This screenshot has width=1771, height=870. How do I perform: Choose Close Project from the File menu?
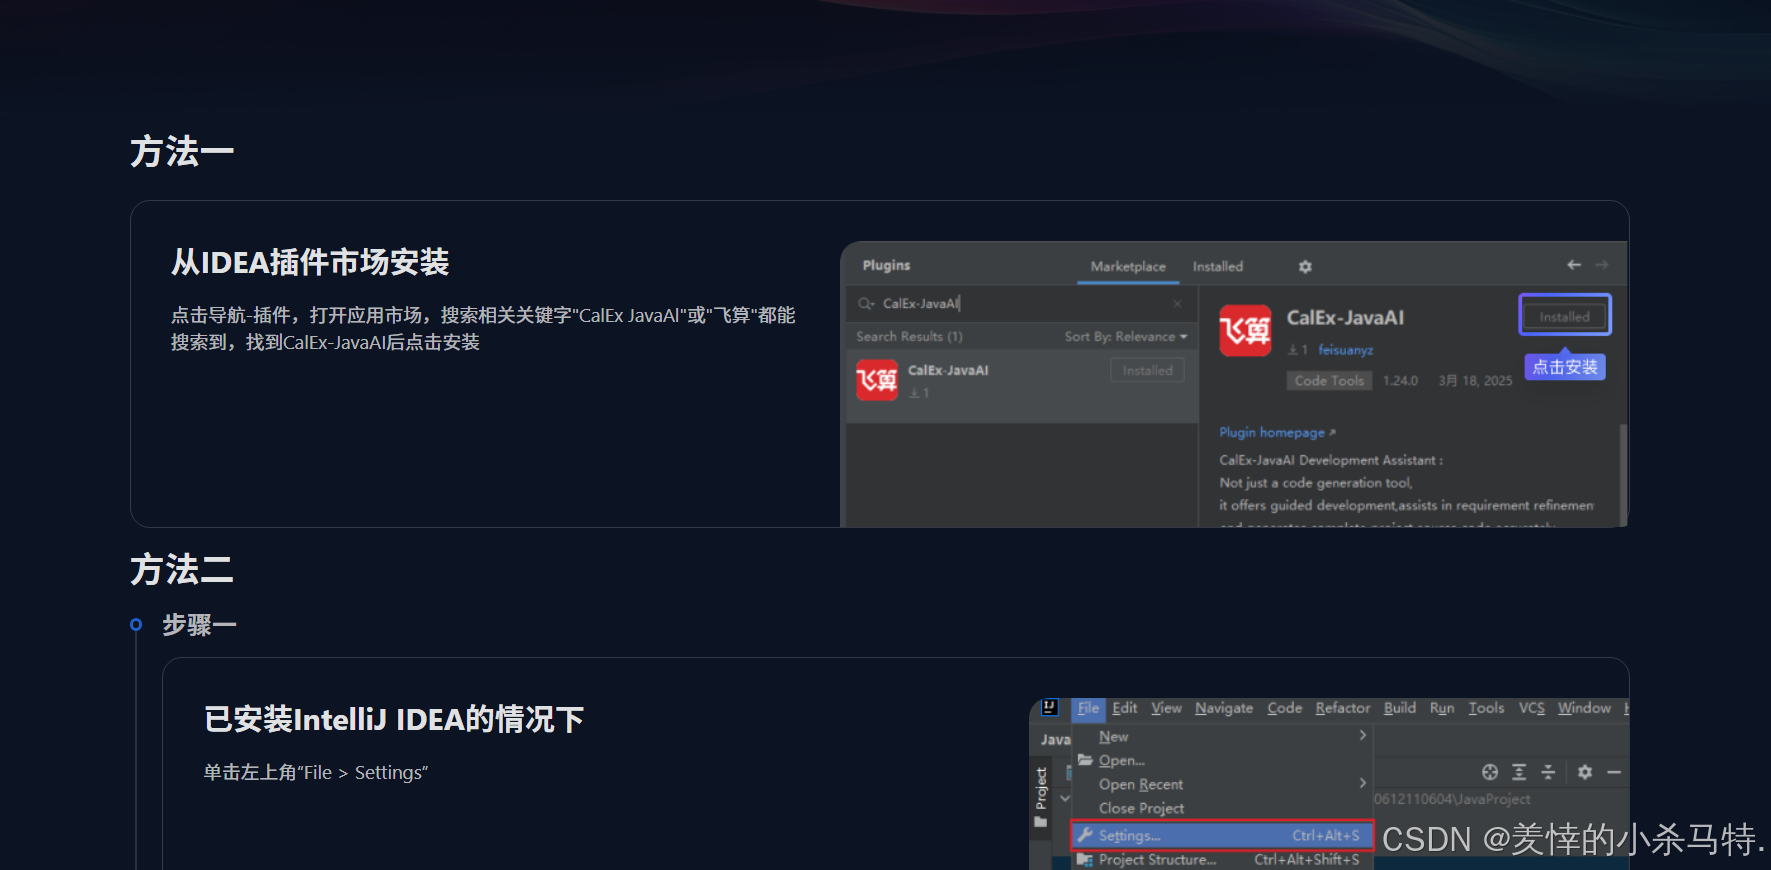coord(1222,808)
